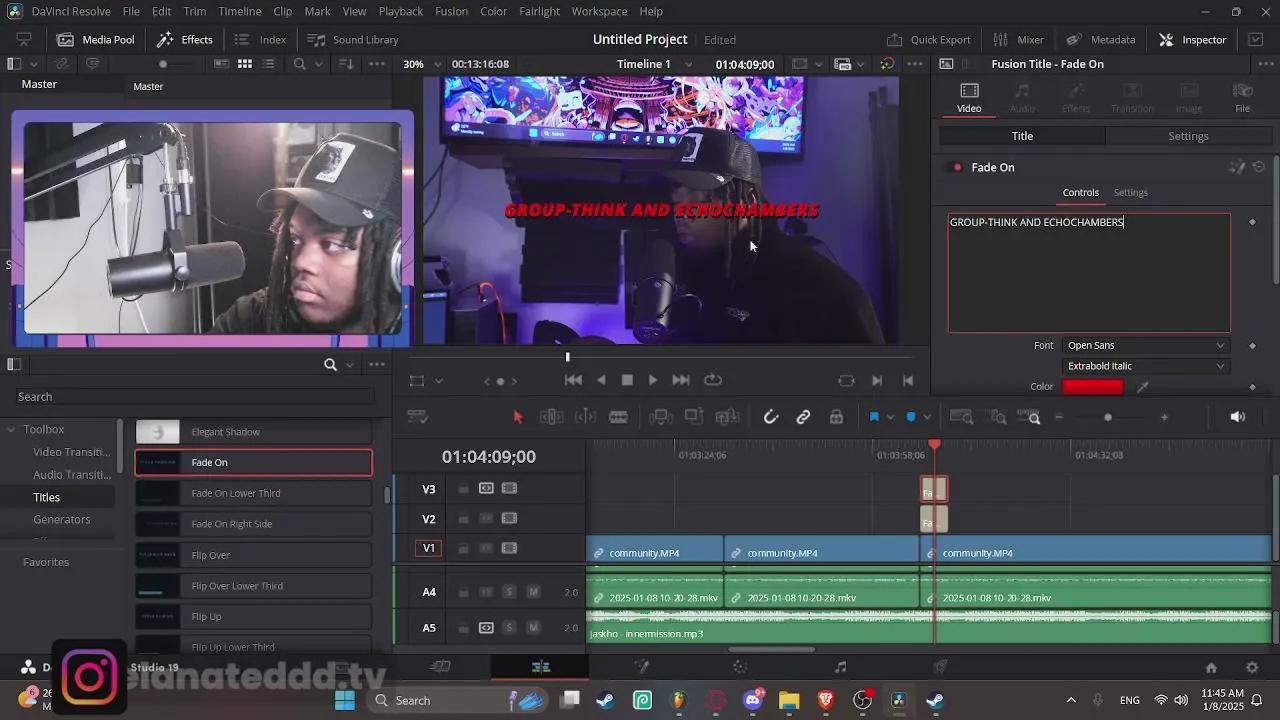Click the blue Flag marker icon
1280x720 pixels.
pyautogui.click(x=873, y=417)
